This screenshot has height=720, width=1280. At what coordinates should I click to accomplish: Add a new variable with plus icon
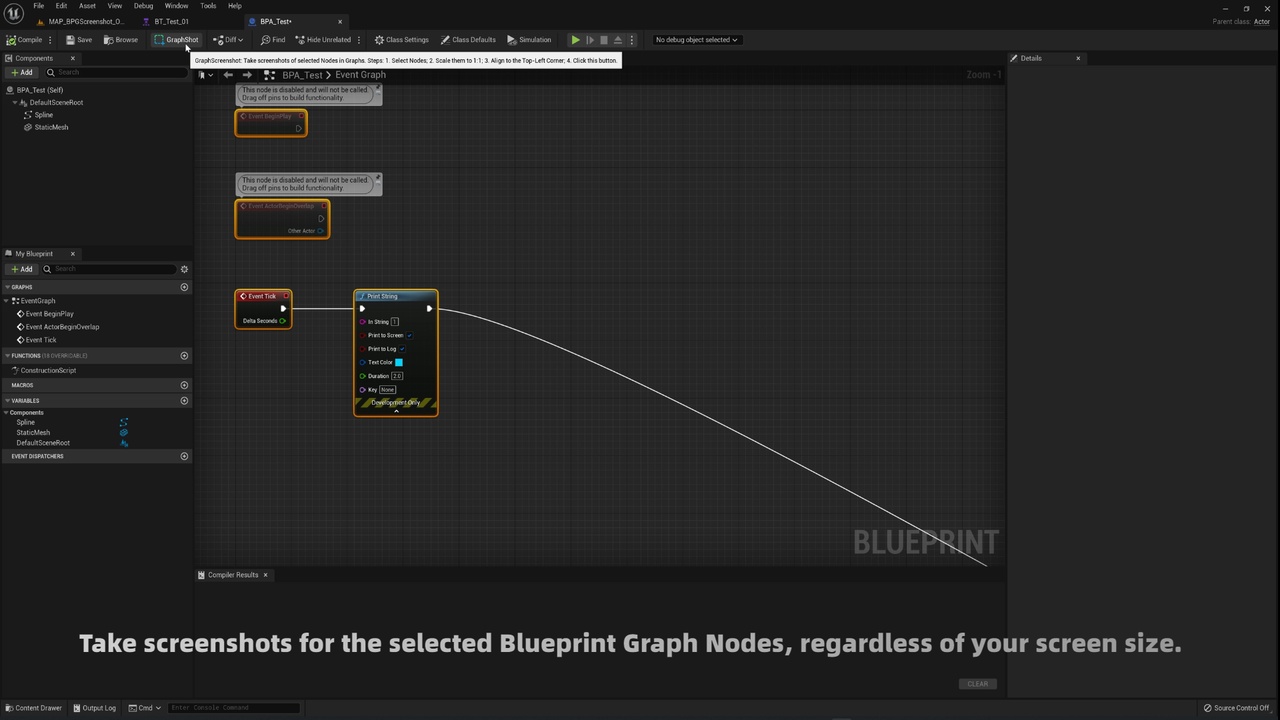(184, 400)
